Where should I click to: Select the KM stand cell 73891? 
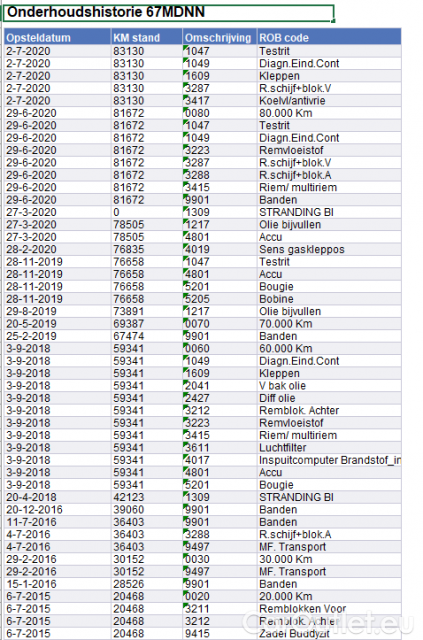click(147, 311)
